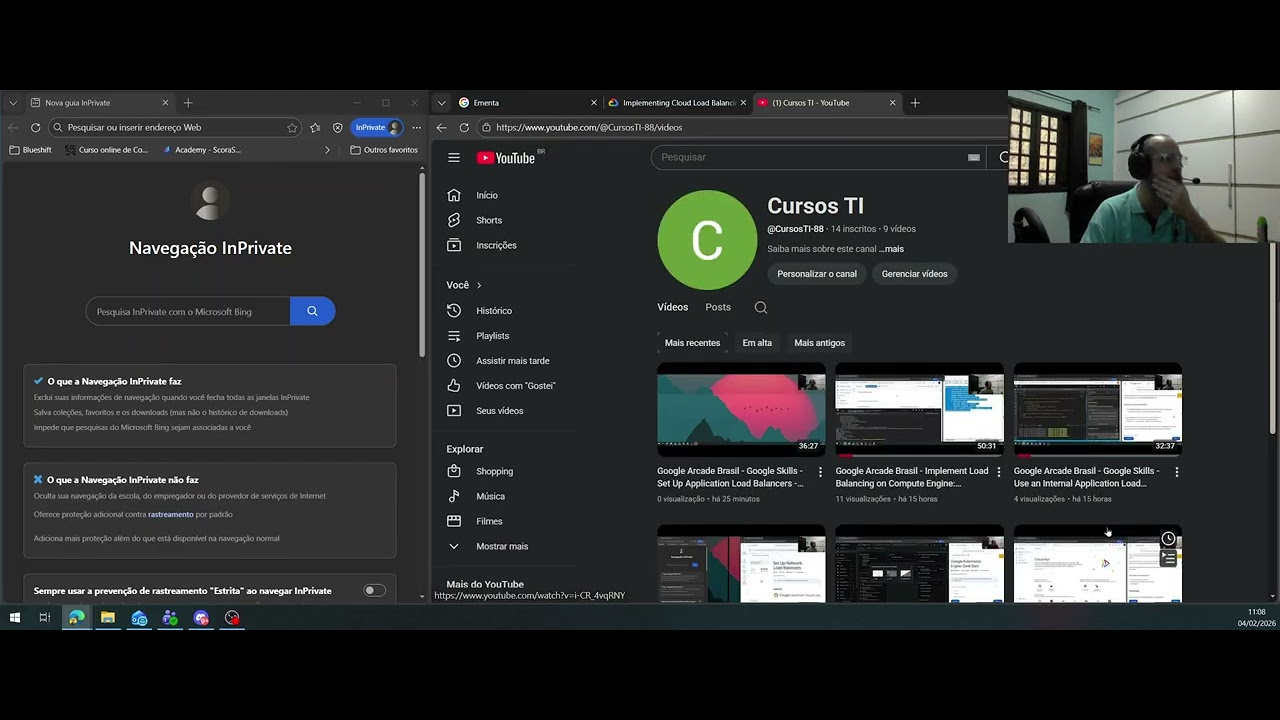This screenshot has width=1280, height=720.
Task: Open Música under Explorar
Action: pos(490,496)
